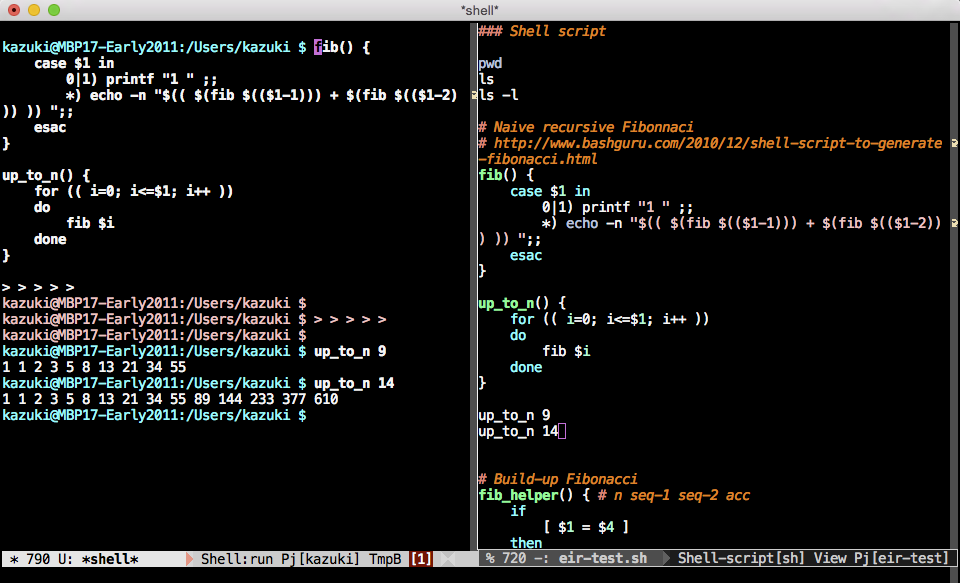Minimize the window with yellow button

click(34, 10)
